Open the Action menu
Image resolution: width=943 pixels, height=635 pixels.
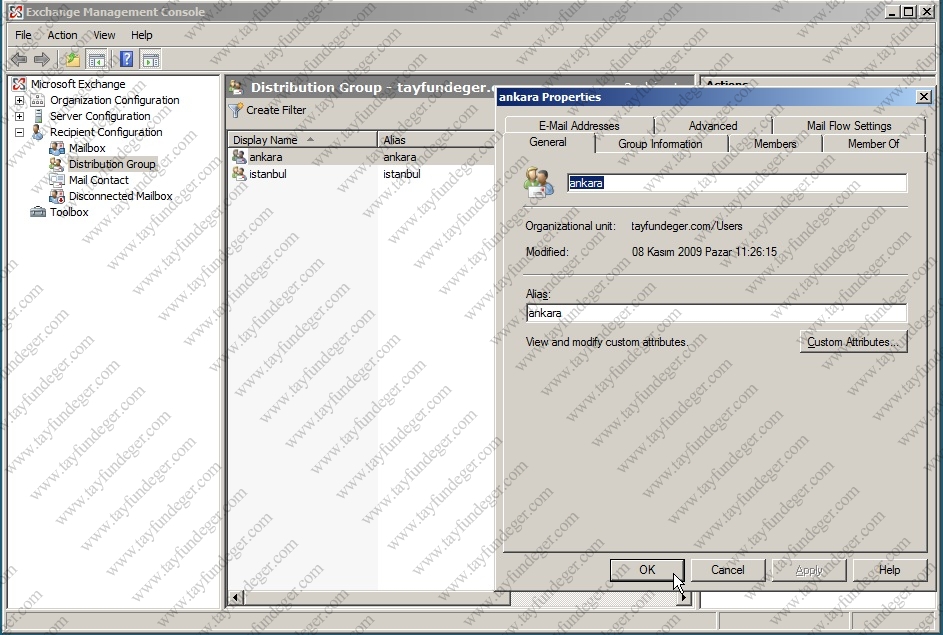tap(63, 35)
